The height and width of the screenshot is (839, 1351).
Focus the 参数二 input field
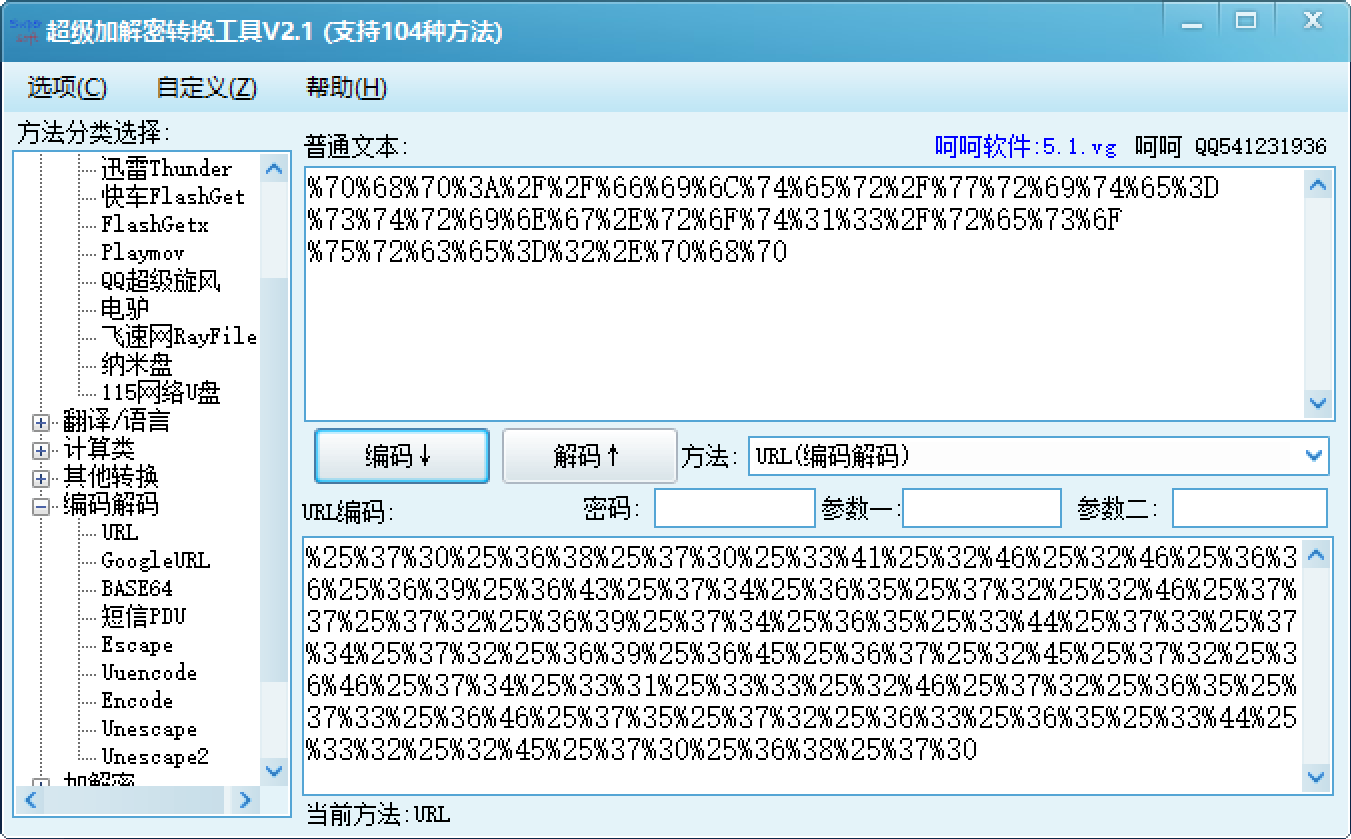click(1249, 508)
